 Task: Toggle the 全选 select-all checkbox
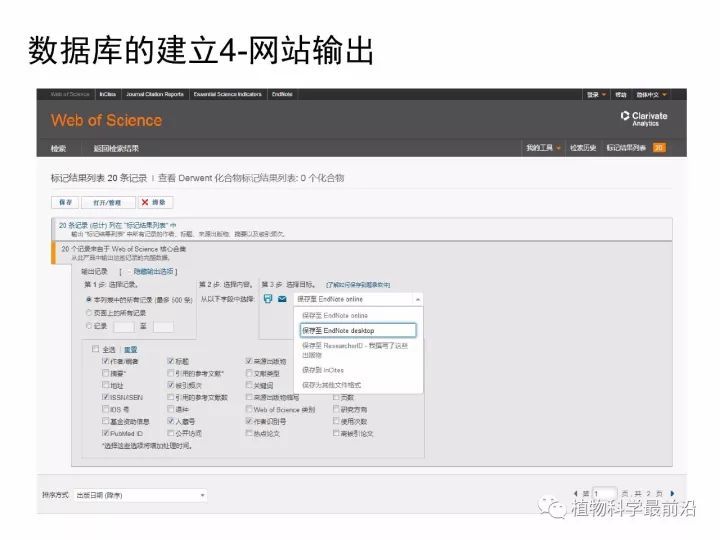[x=95, y=349]
